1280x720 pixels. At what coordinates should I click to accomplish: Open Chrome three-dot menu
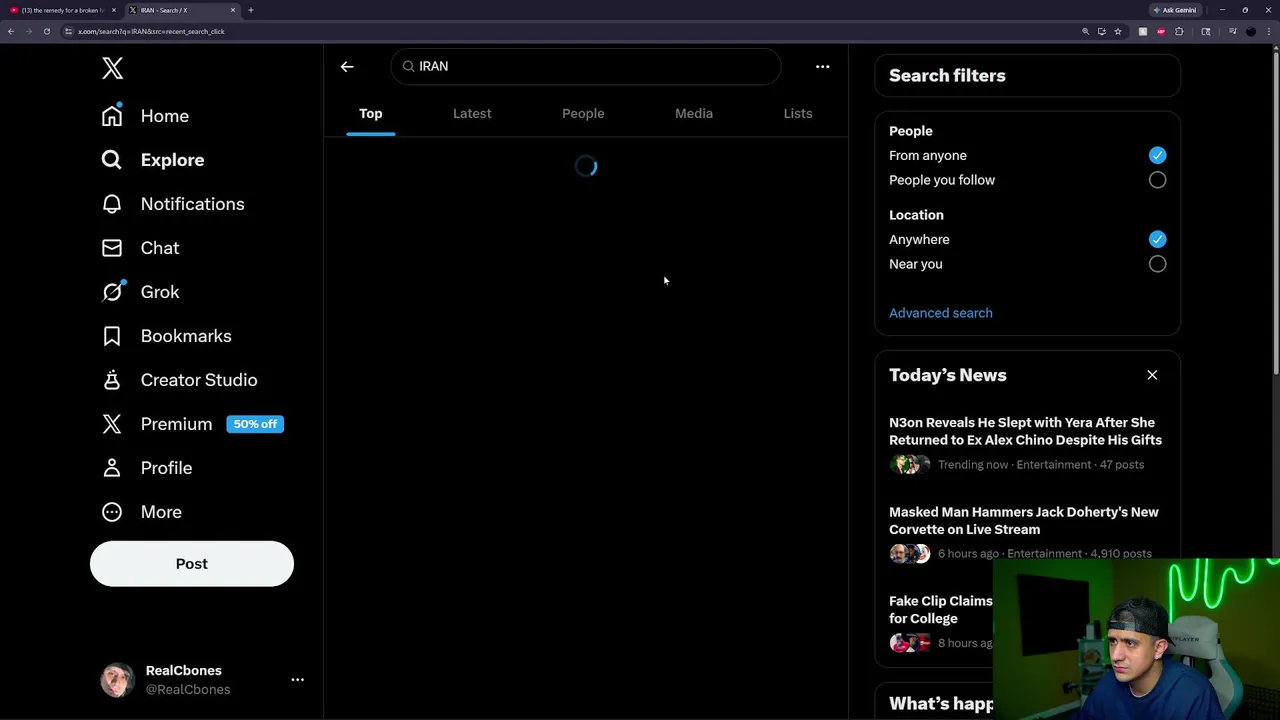[x=1269, y=31]
